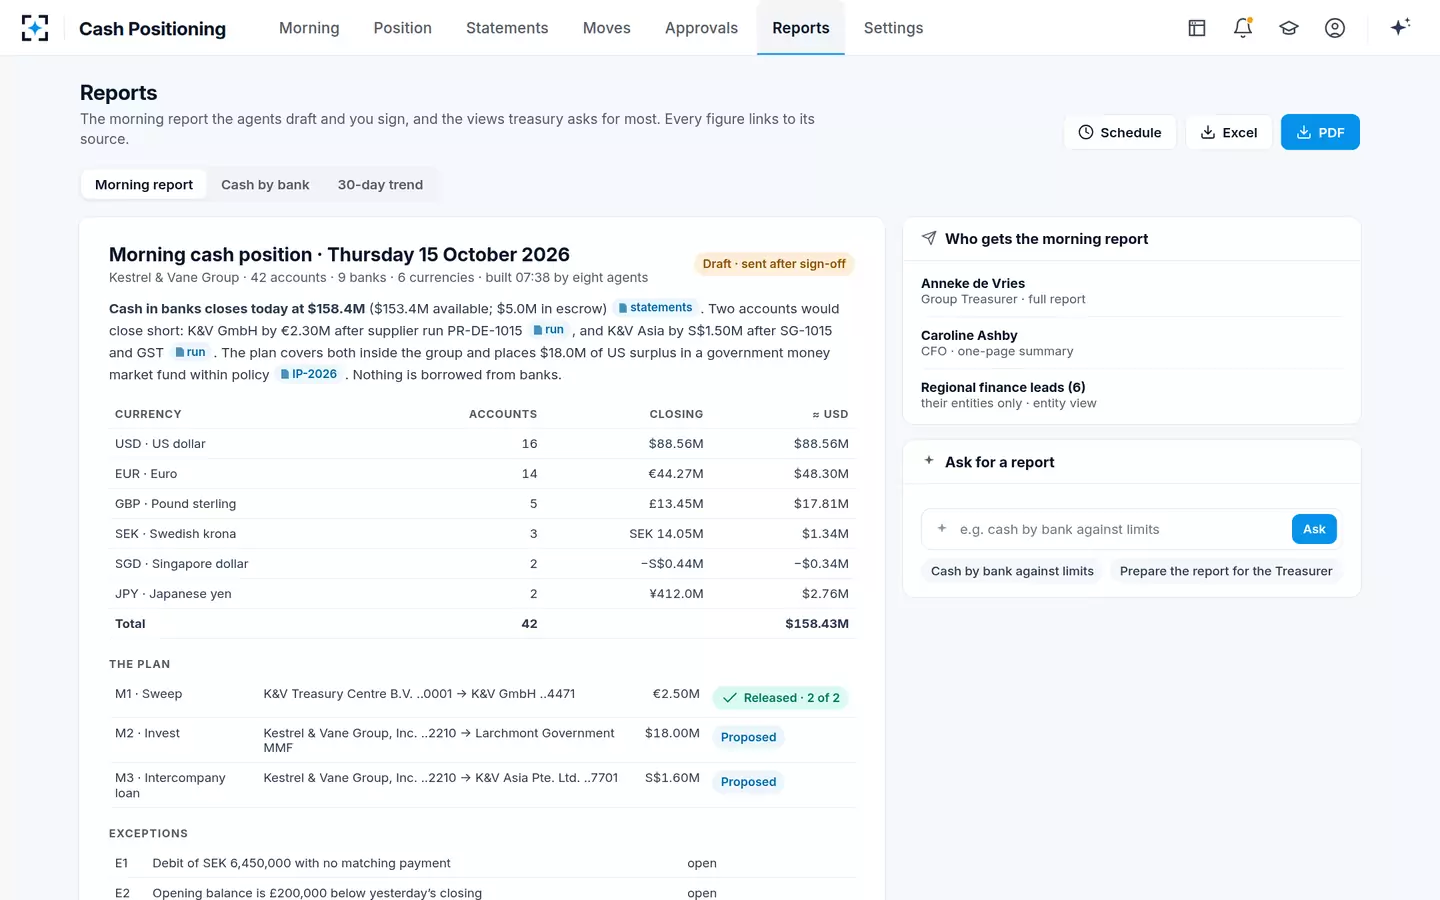Switch to the 30-day trend tab

click(x=380, y=185)
